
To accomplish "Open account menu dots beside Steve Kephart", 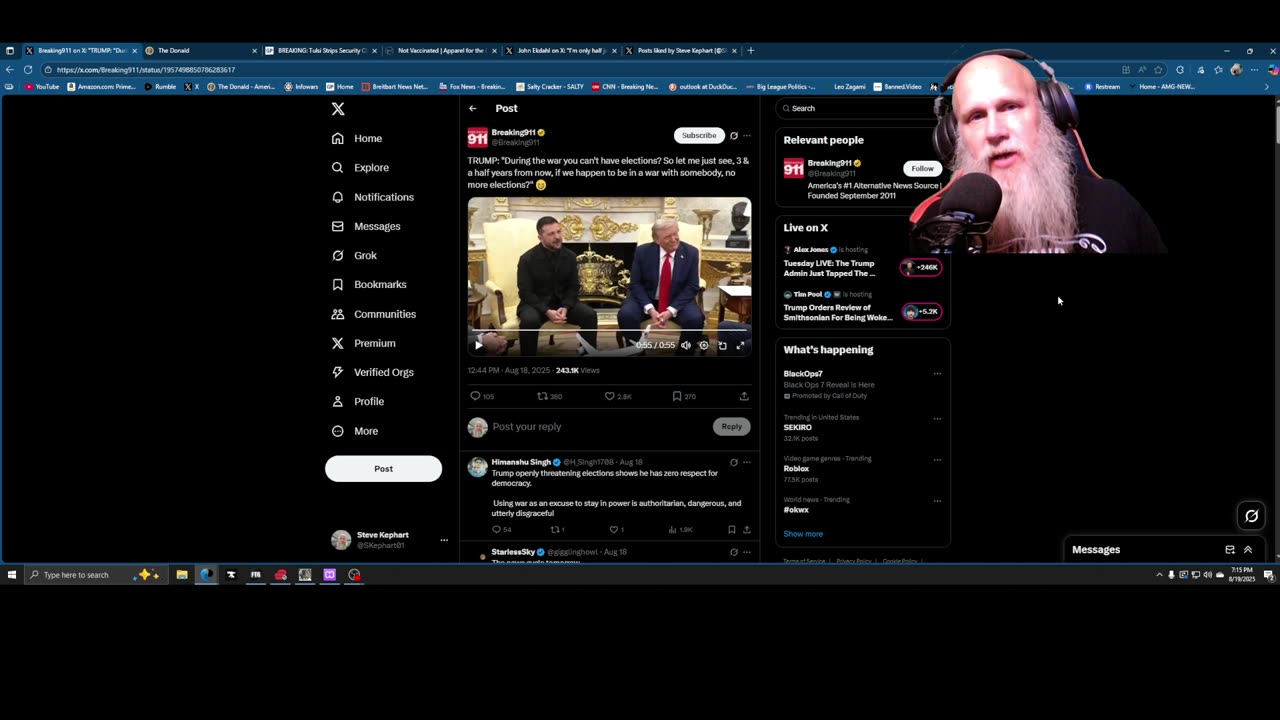I will pos(444,540).
